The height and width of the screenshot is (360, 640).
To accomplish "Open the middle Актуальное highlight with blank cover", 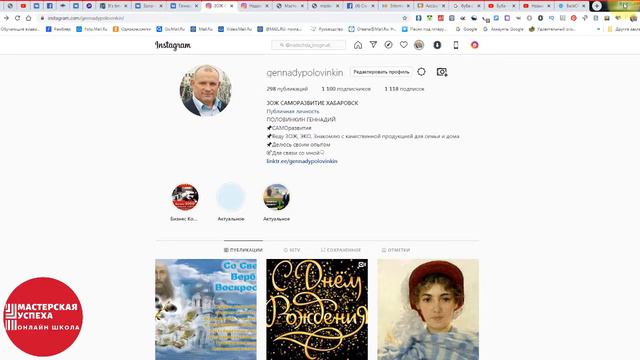I will click(x=231, y=197).
